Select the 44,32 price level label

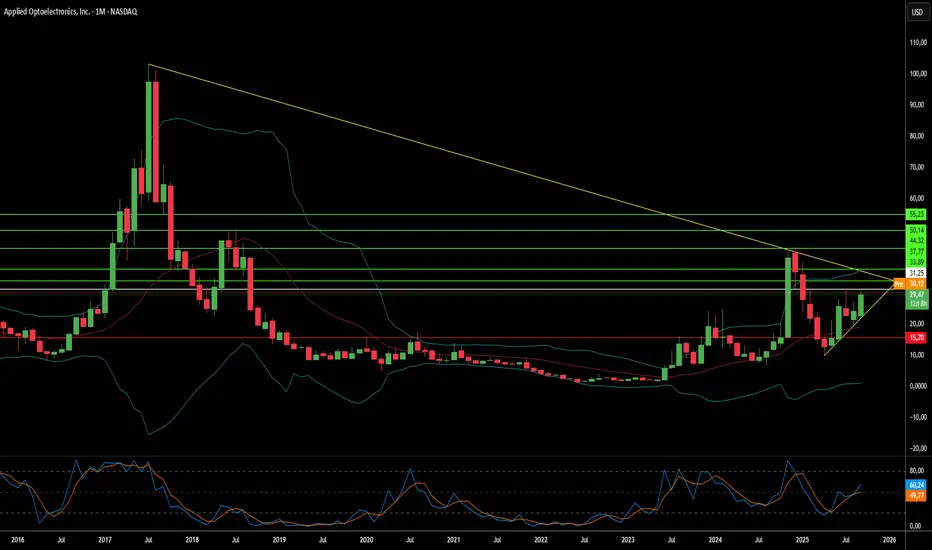click(x=915, y=240)
